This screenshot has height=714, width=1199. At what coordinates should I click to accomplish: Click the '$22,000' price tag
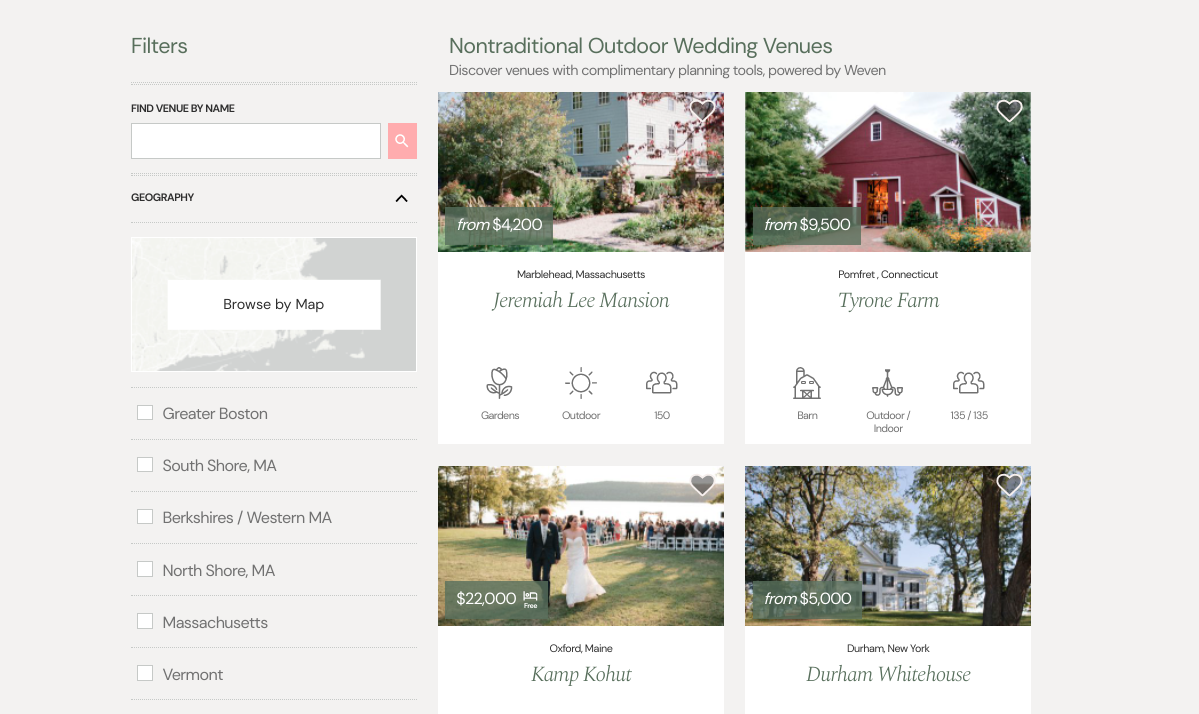495,599
